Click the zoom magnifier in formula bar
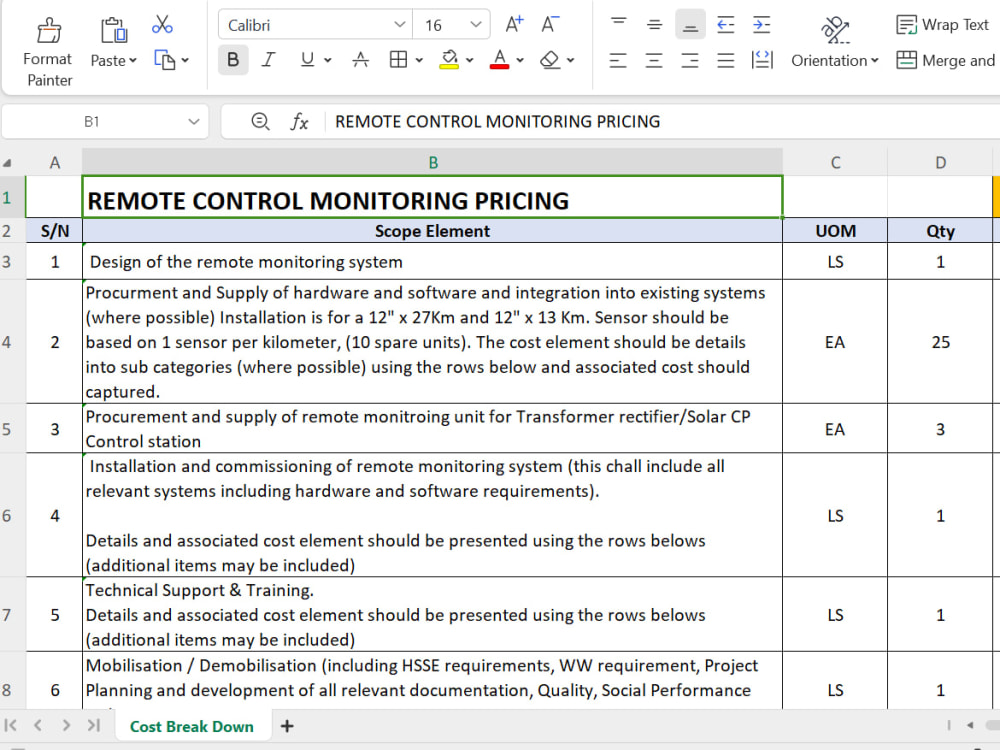 [260, 121]
